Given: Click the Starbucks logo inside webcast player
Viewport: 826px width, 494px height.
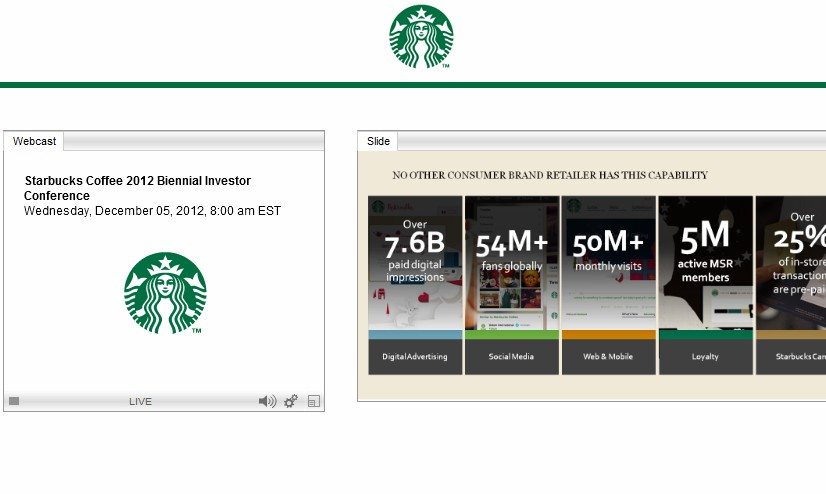Looking at the screenshot, I should click(165, 293).
